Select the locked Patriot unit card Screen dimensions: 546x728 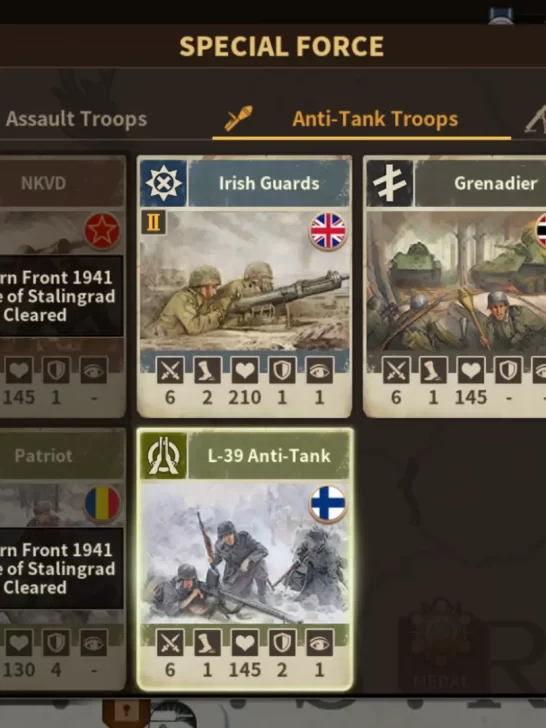pyautogui.click(x=62, y=559)
